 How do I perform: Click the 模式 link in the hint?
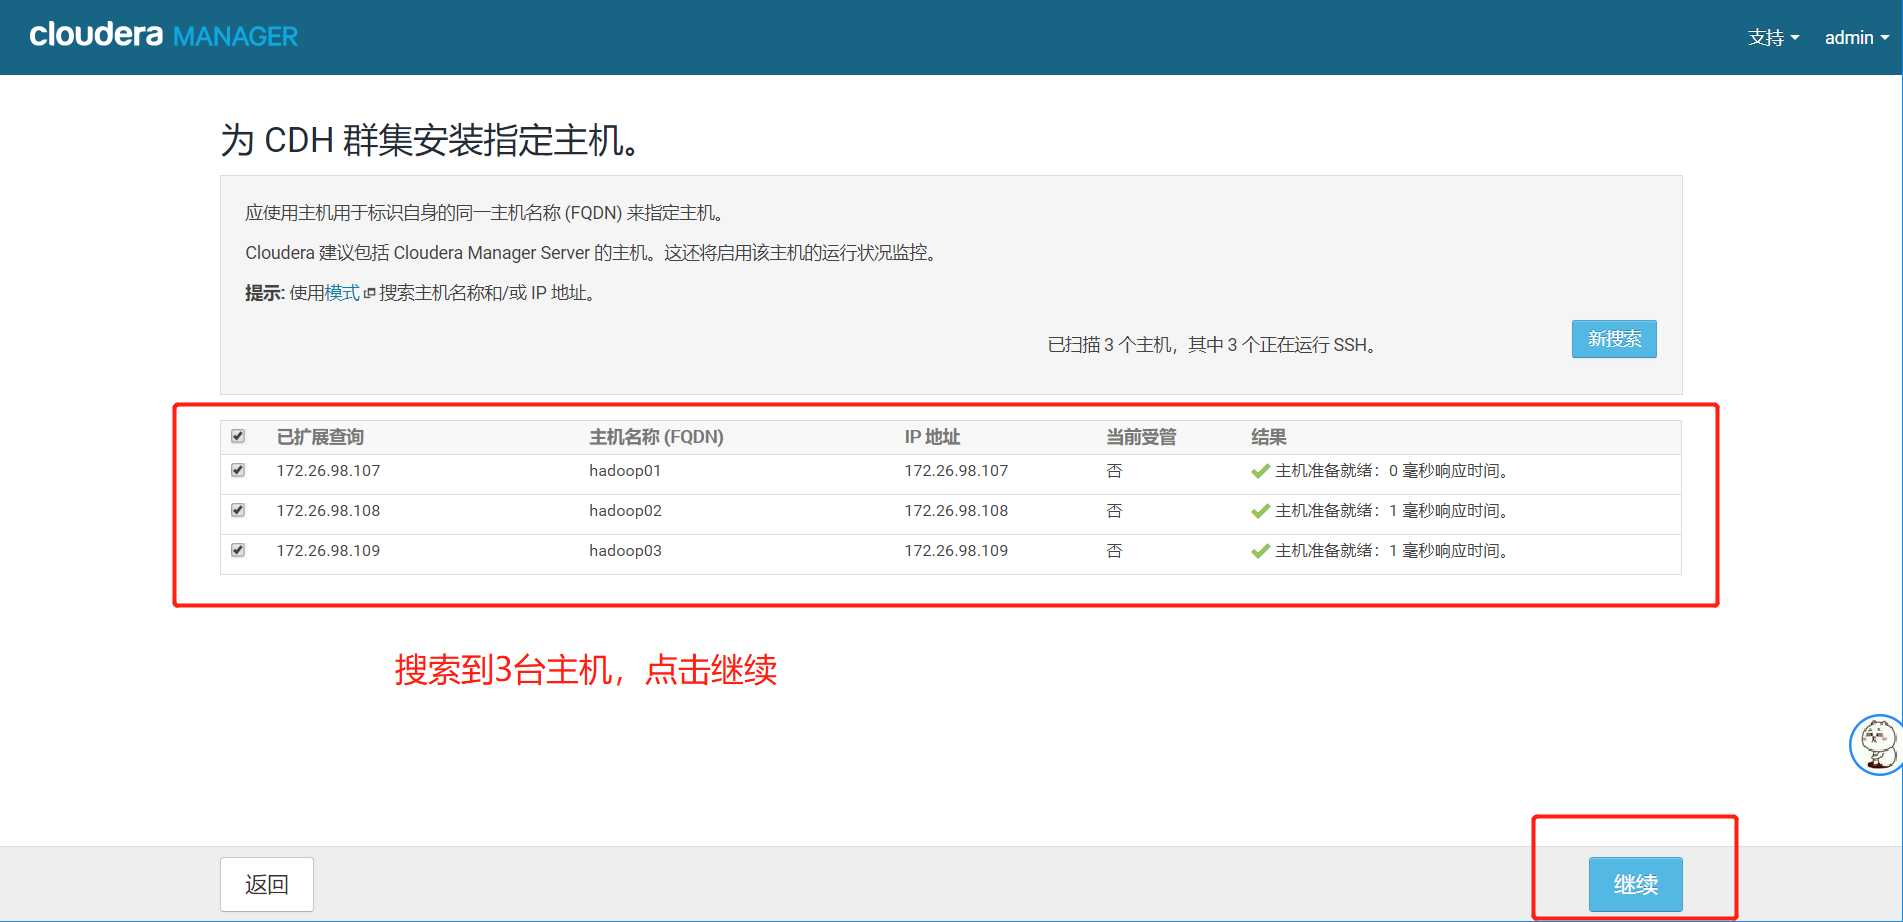pyautogui.click(x=342, y=293)
